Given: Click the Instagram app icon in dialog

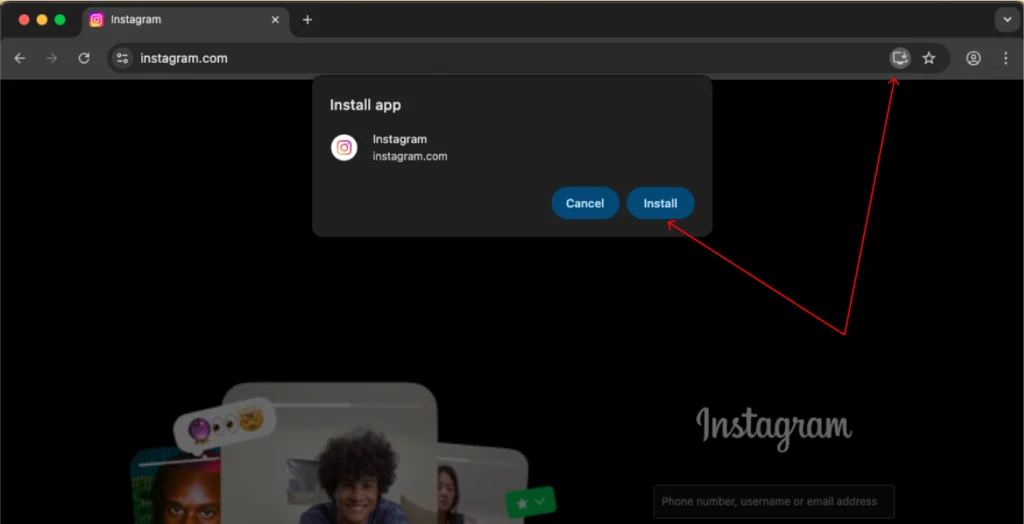Looking at the screenshot, I should click(x=344, y=148).
